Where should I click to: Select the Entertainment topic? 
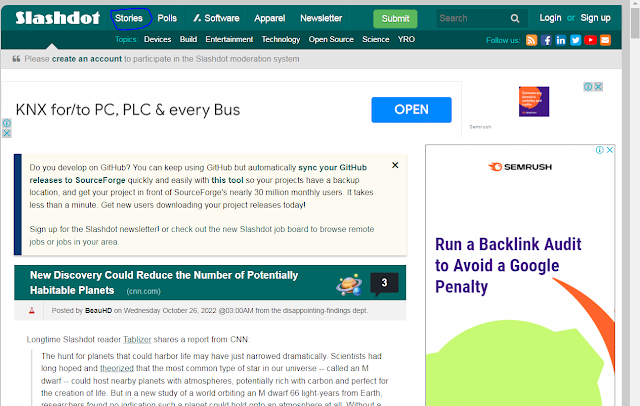pos(229,40)
